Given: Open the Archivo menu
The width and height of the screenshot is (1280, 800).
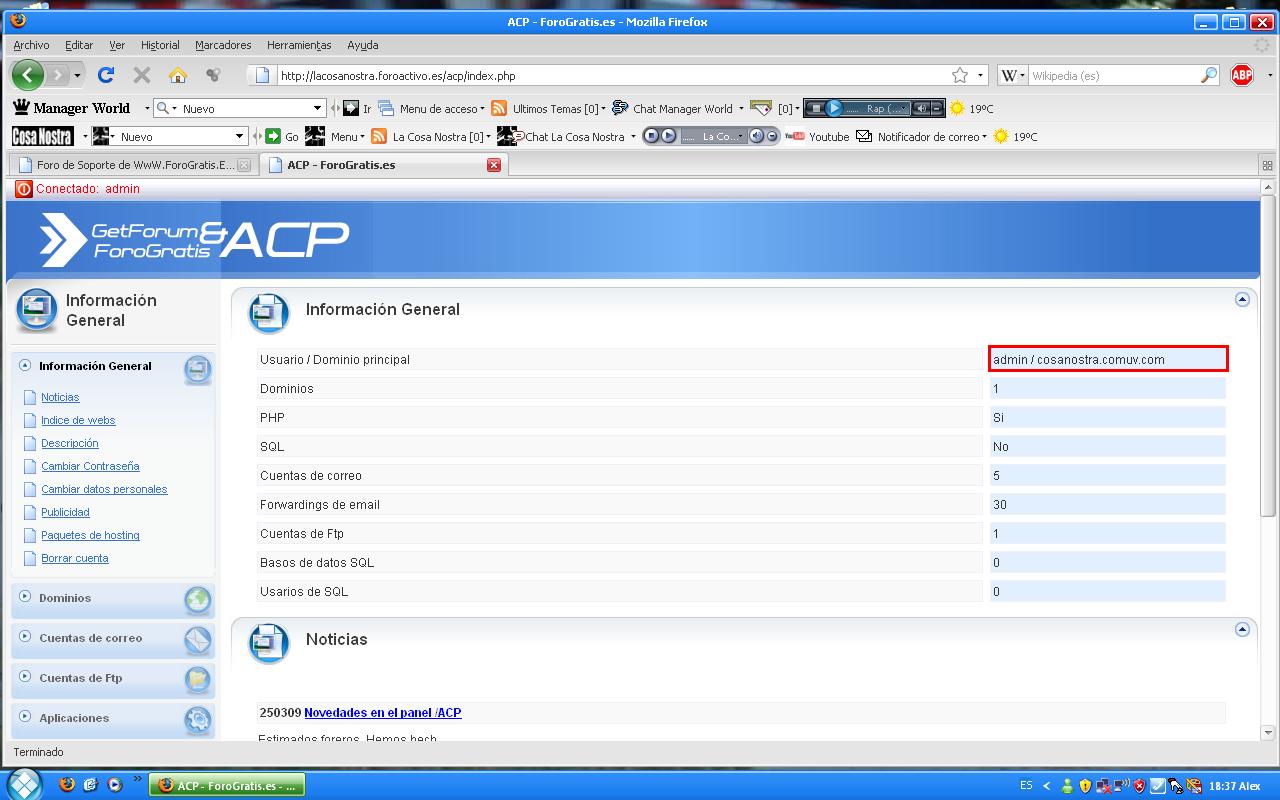Looking at the screenshot, I should (31, 45).
